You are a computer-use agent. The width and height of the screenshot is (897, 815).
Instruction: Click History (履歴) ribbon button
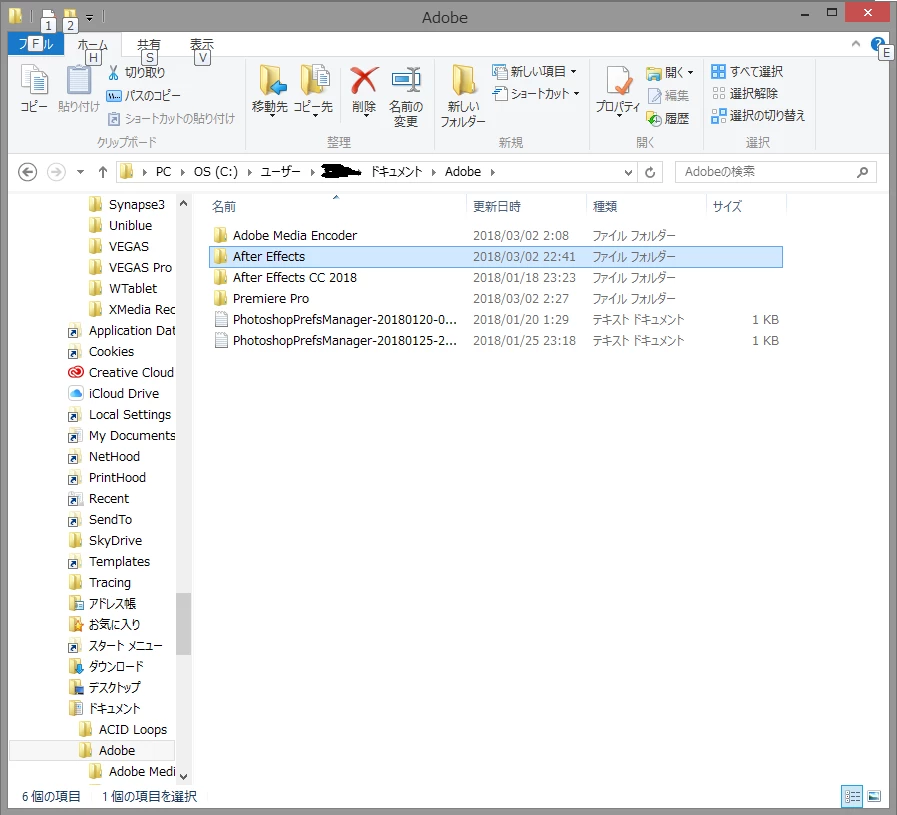(668, 118)
